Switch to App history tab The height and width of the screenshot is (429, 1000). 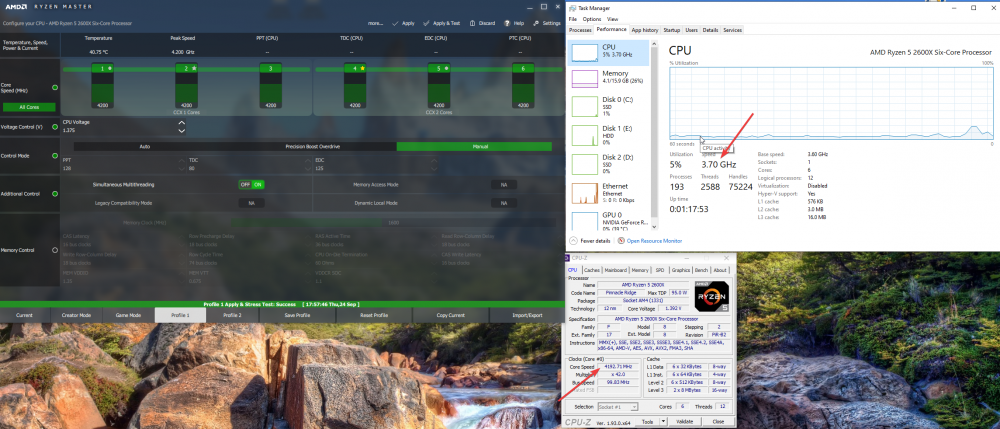[645, 30]
